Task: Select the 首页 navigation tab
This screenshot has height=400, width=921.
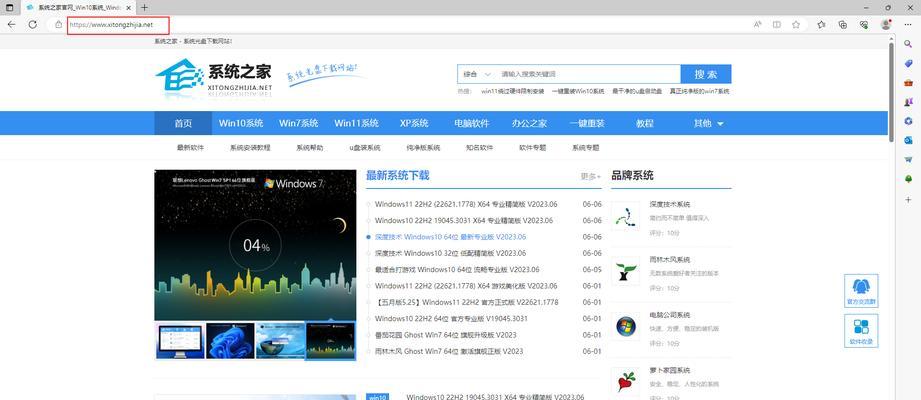Action: coord(183,123)
